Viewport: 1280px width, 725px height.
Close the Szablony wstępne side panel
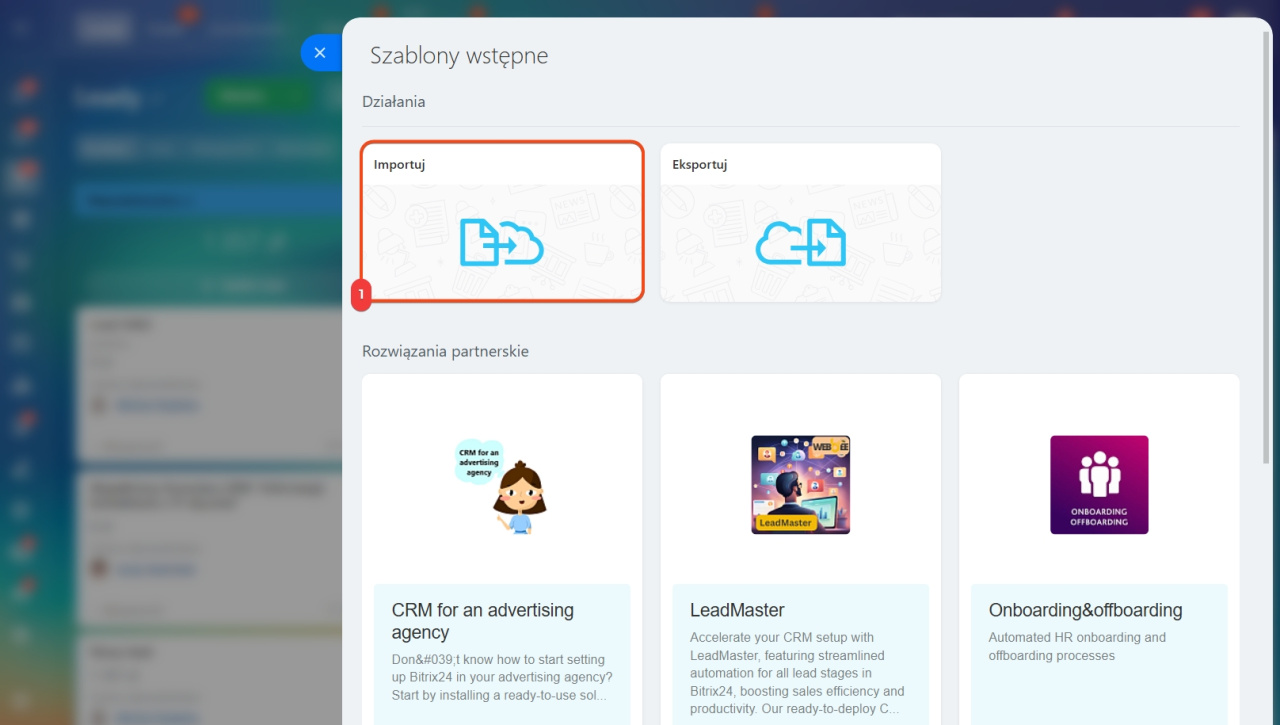(320, 53)
